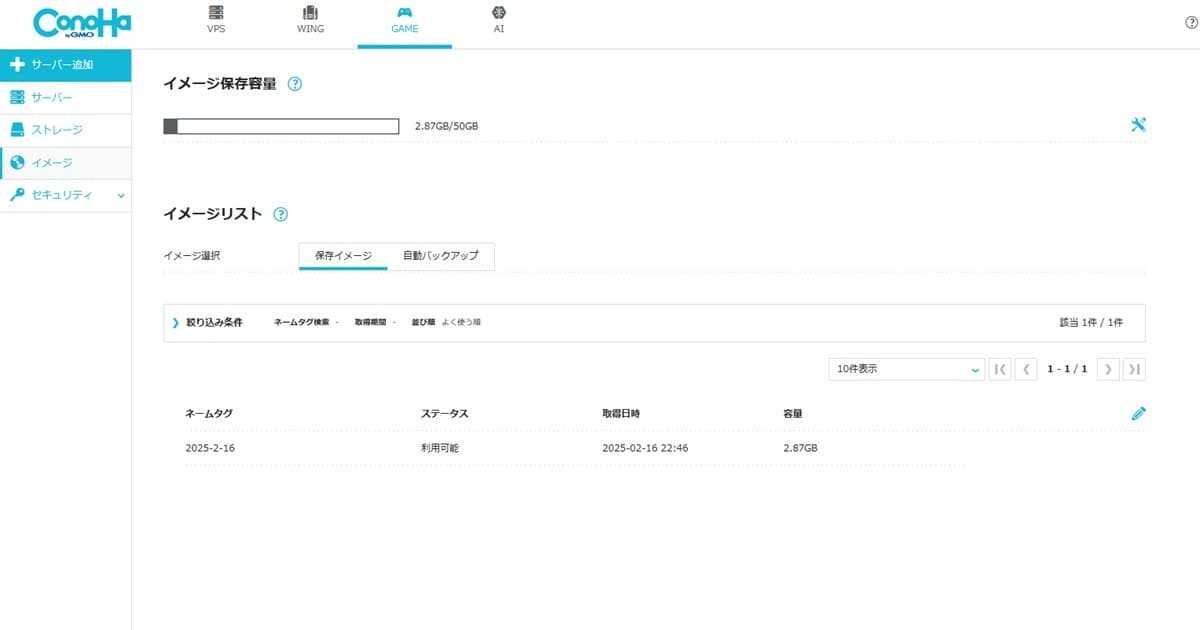The height and width of the screenshot is (630, 1200).
Task: Click the 容量 column header
Action: [793, 413]
